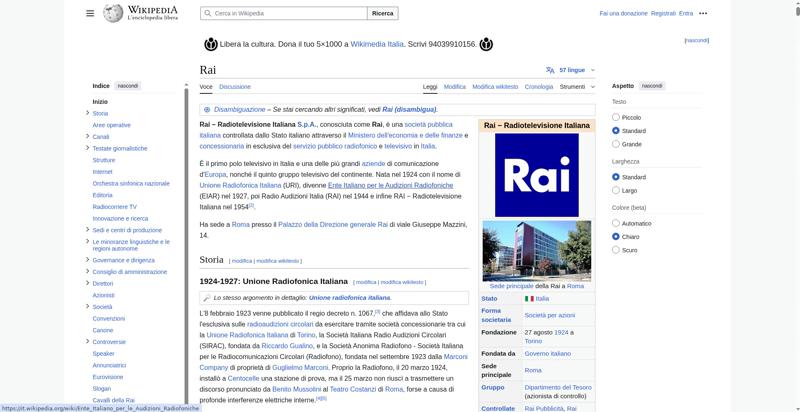Expand the Direttori section in Indice

click(87, 283)
